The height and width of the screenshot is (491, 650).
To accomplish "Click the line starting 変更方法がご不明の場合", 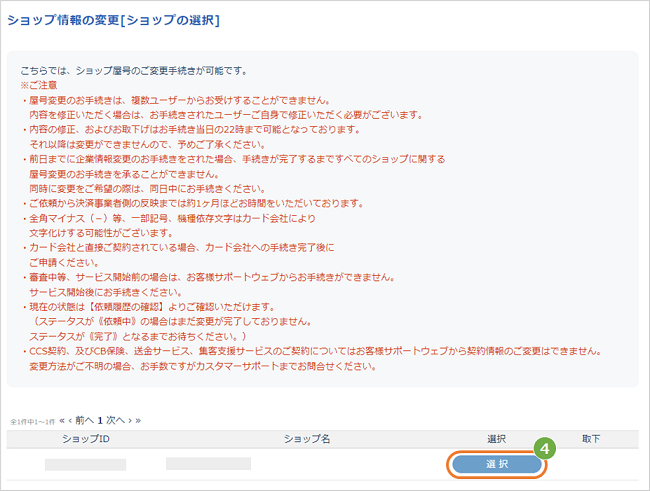I will [x=203, y=367].
